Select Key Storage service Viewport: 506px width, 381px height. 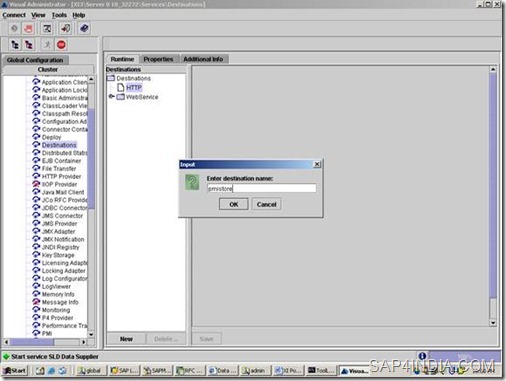[58, 255]
